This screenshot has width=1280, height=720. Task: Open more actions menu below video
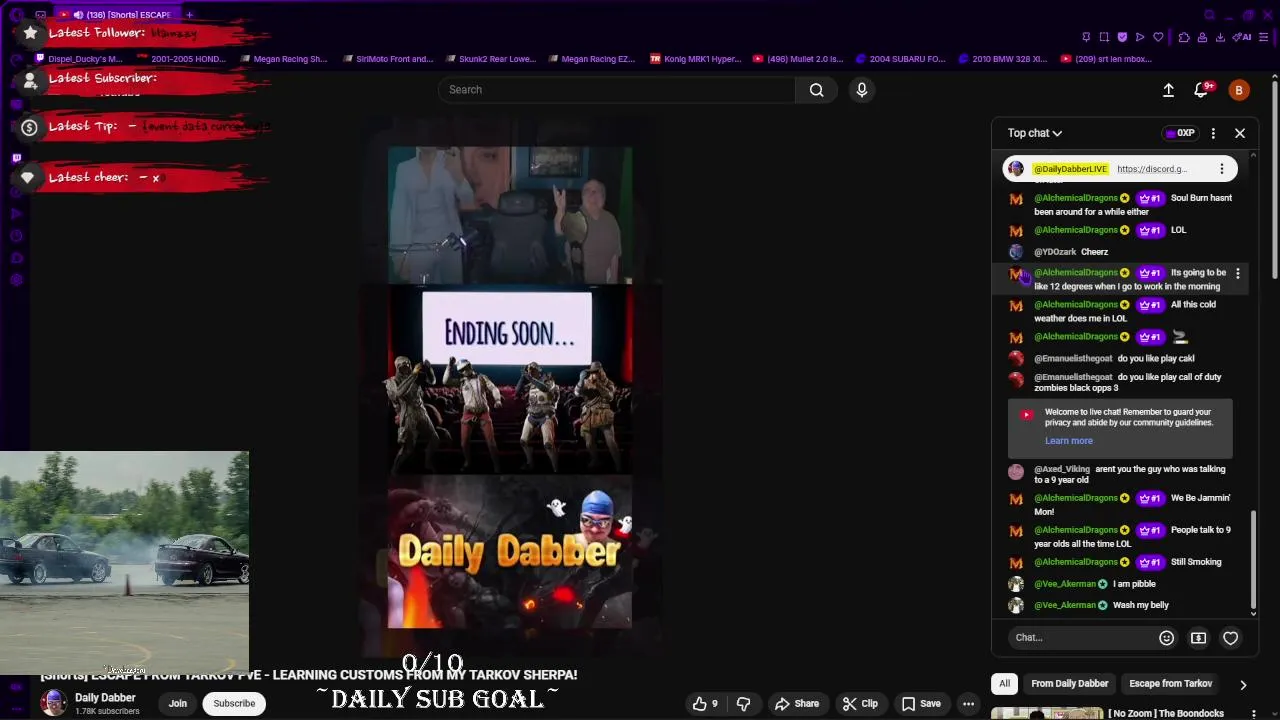point(968,704)
